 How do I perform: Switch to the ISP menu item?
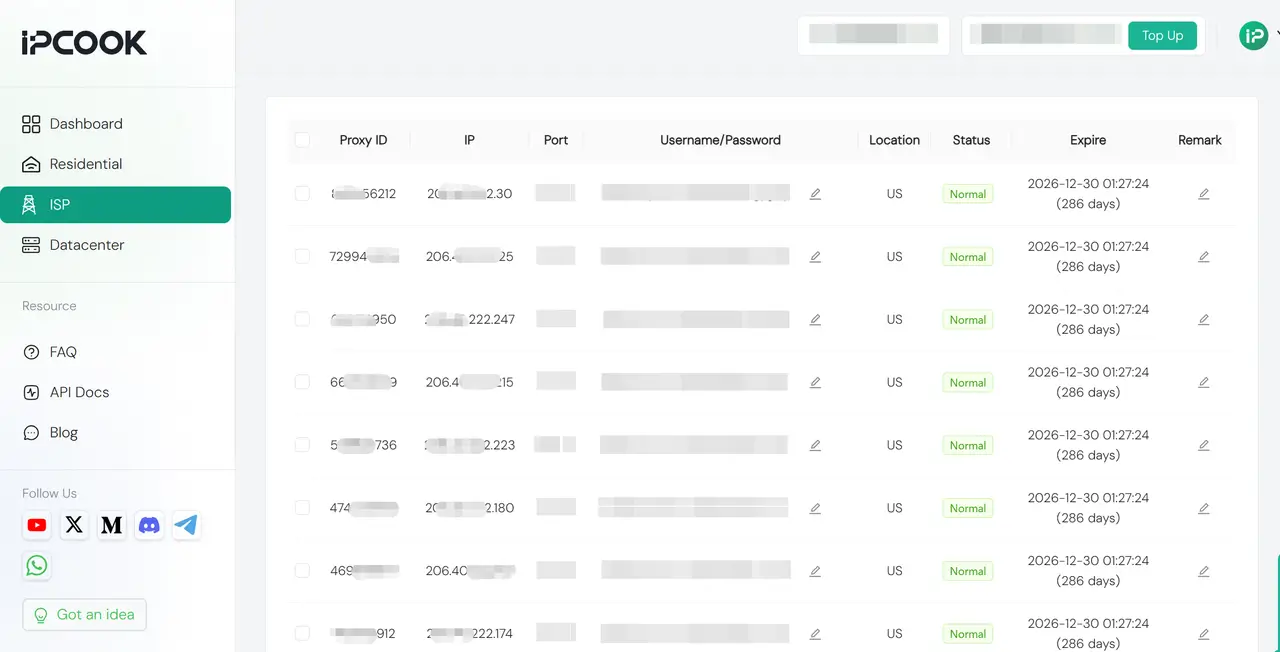pos(59,204)
